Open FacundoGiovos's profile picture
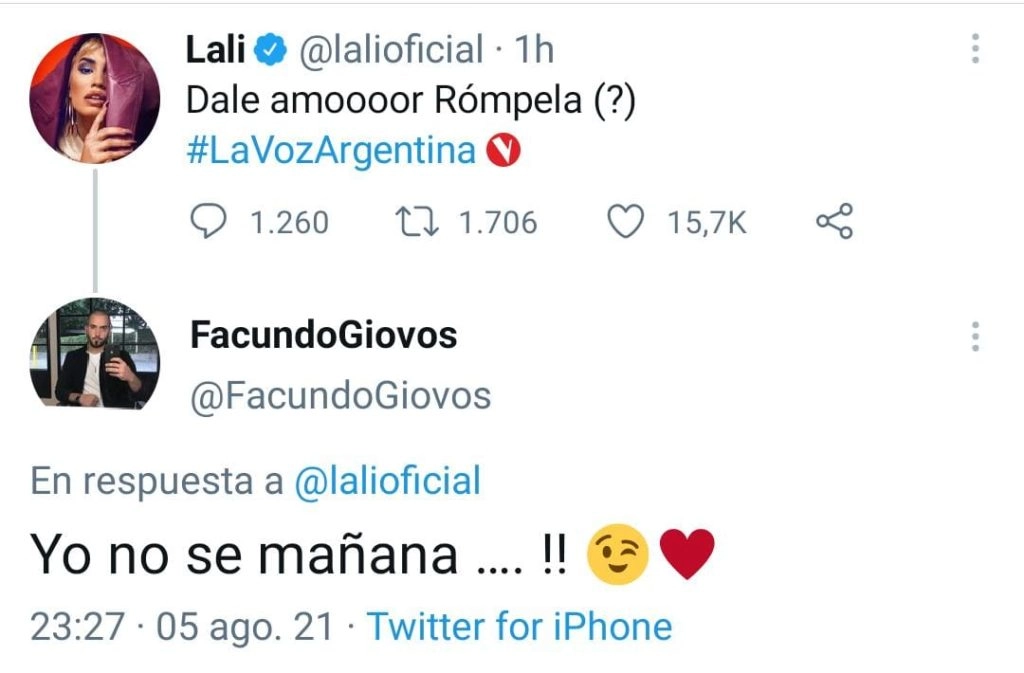 pos(95,354)
